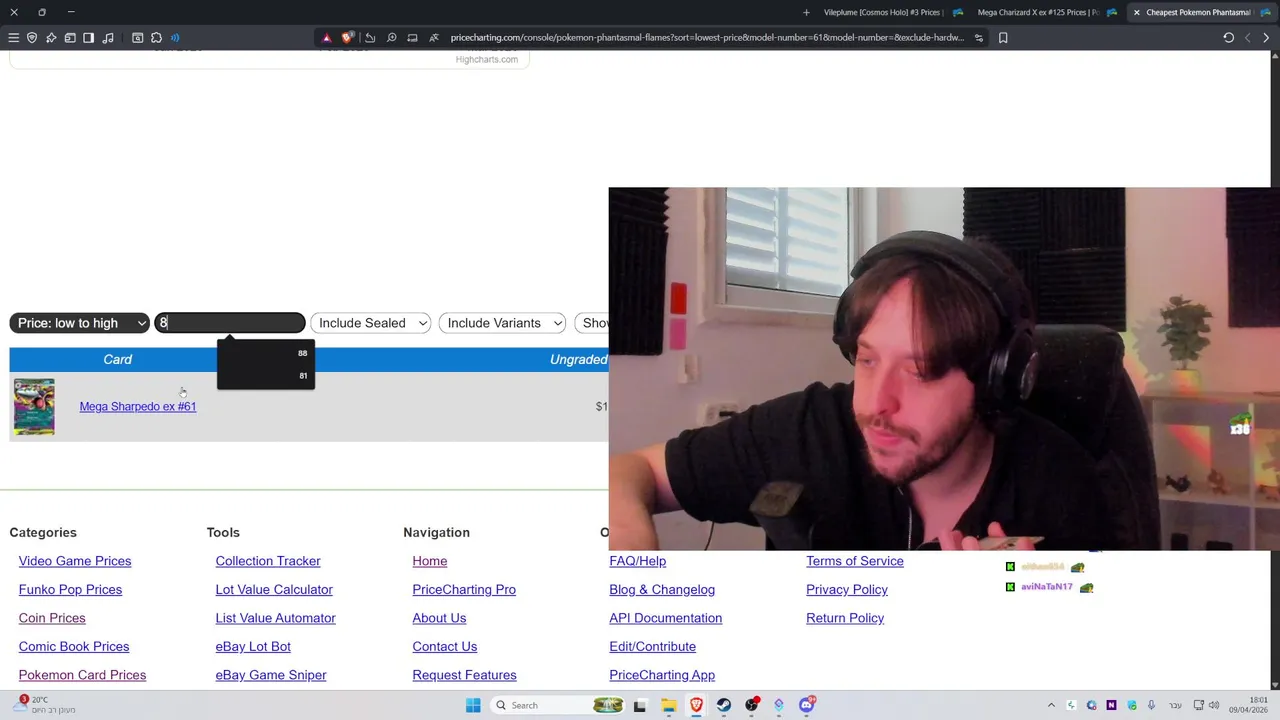Open the Brave Shields lion icon
This screenshot has height=720, width=1280.
point(347,38)
